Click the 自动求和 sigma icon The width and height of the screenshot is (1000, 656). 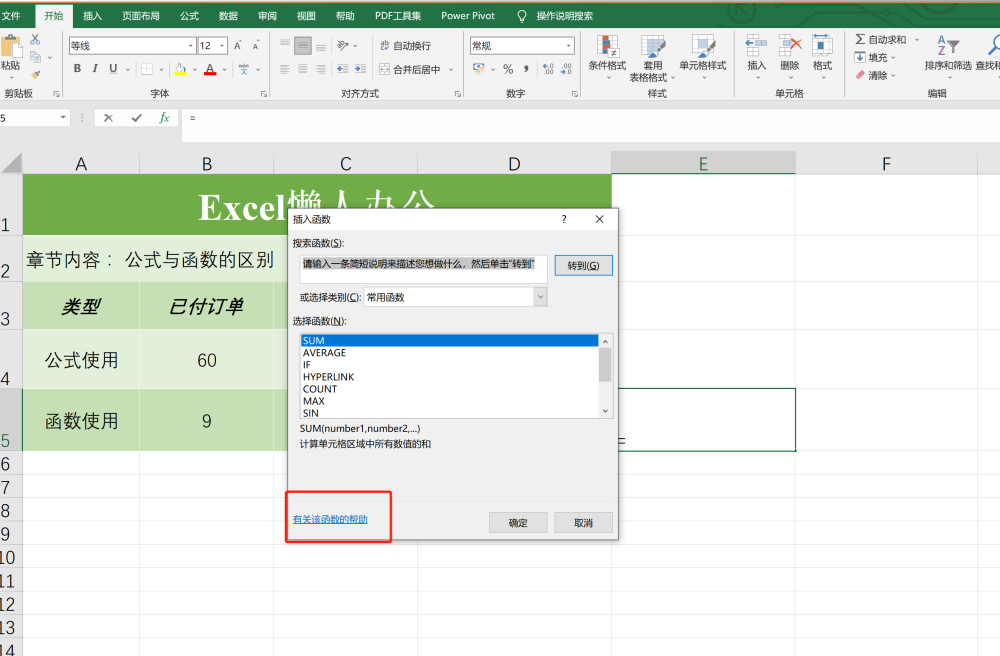860,40
